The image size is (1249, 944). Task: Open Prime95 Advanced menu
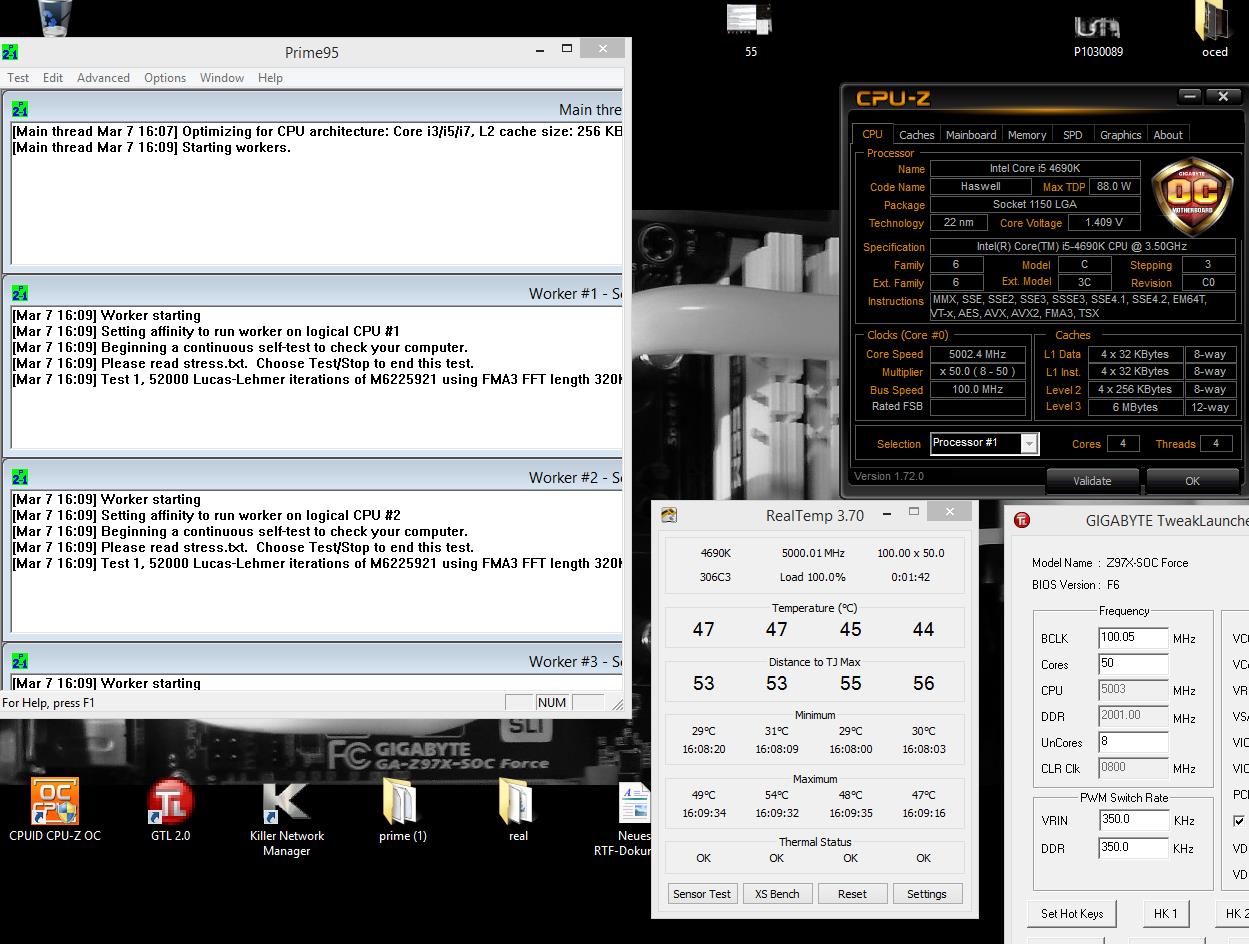coord(103,78)
